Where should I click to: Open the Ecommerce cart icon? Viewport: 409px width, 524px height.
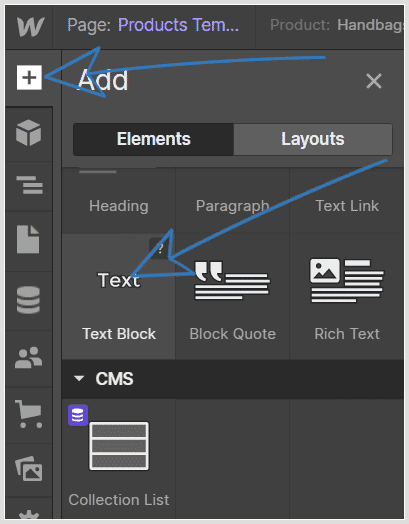click(x=28, y=414)
